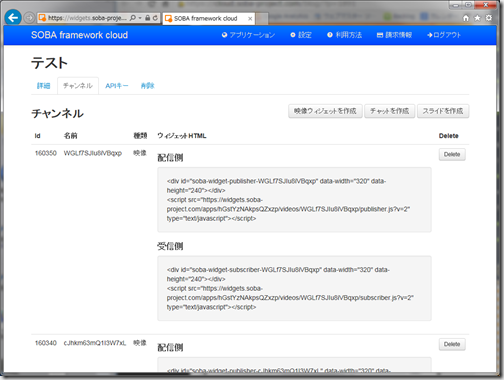
Task: Select the チャンネル tab
Action: [x=78, y=86]
